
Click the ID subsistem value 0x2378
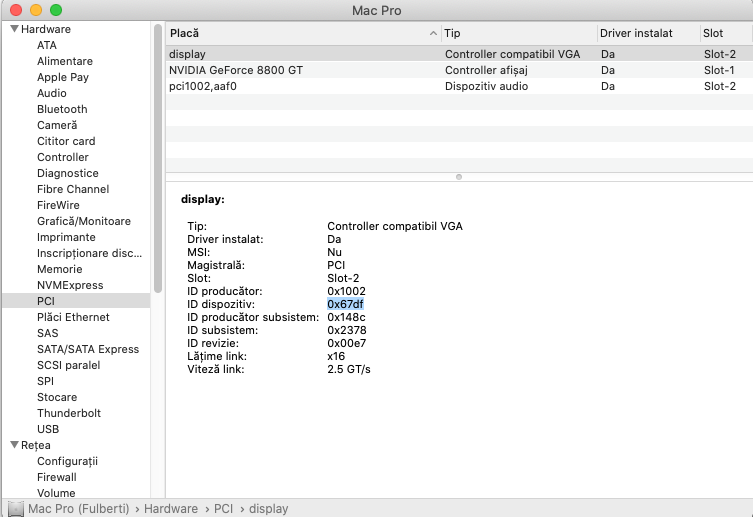point(347,330)
